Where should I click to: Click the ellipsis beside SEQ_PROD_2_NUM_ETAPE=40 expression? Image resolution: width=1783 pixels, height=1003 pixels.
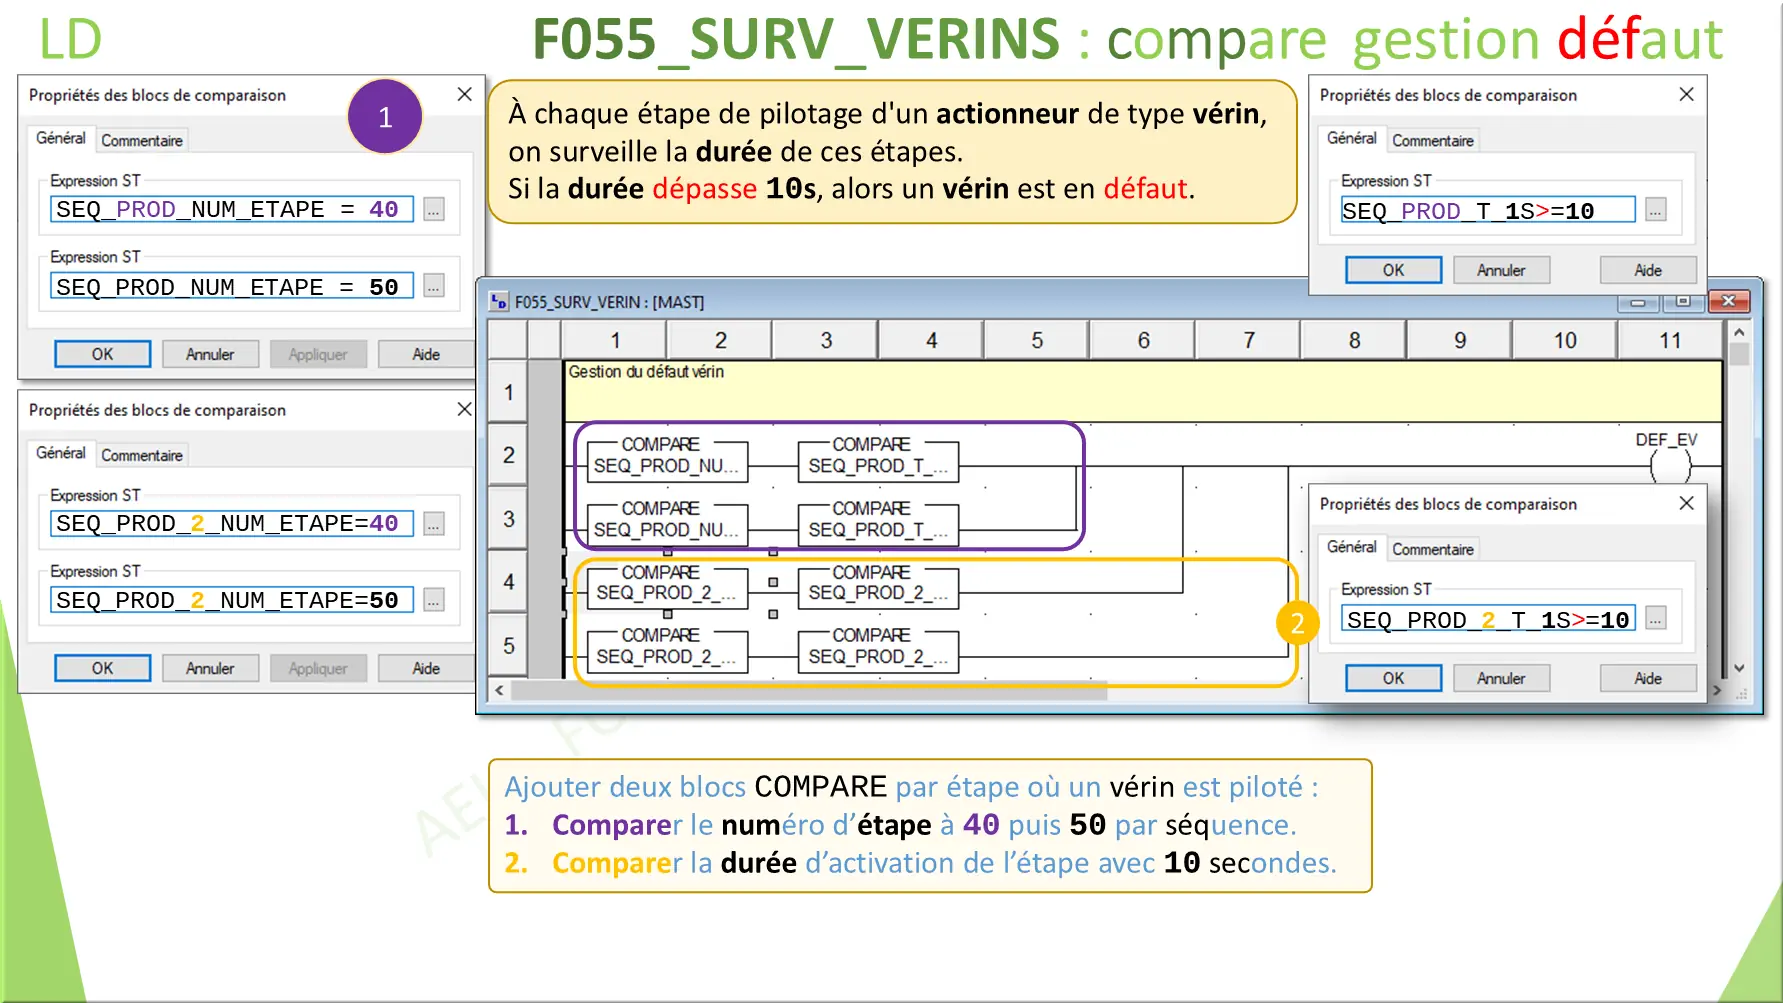(x=433, y=523)
